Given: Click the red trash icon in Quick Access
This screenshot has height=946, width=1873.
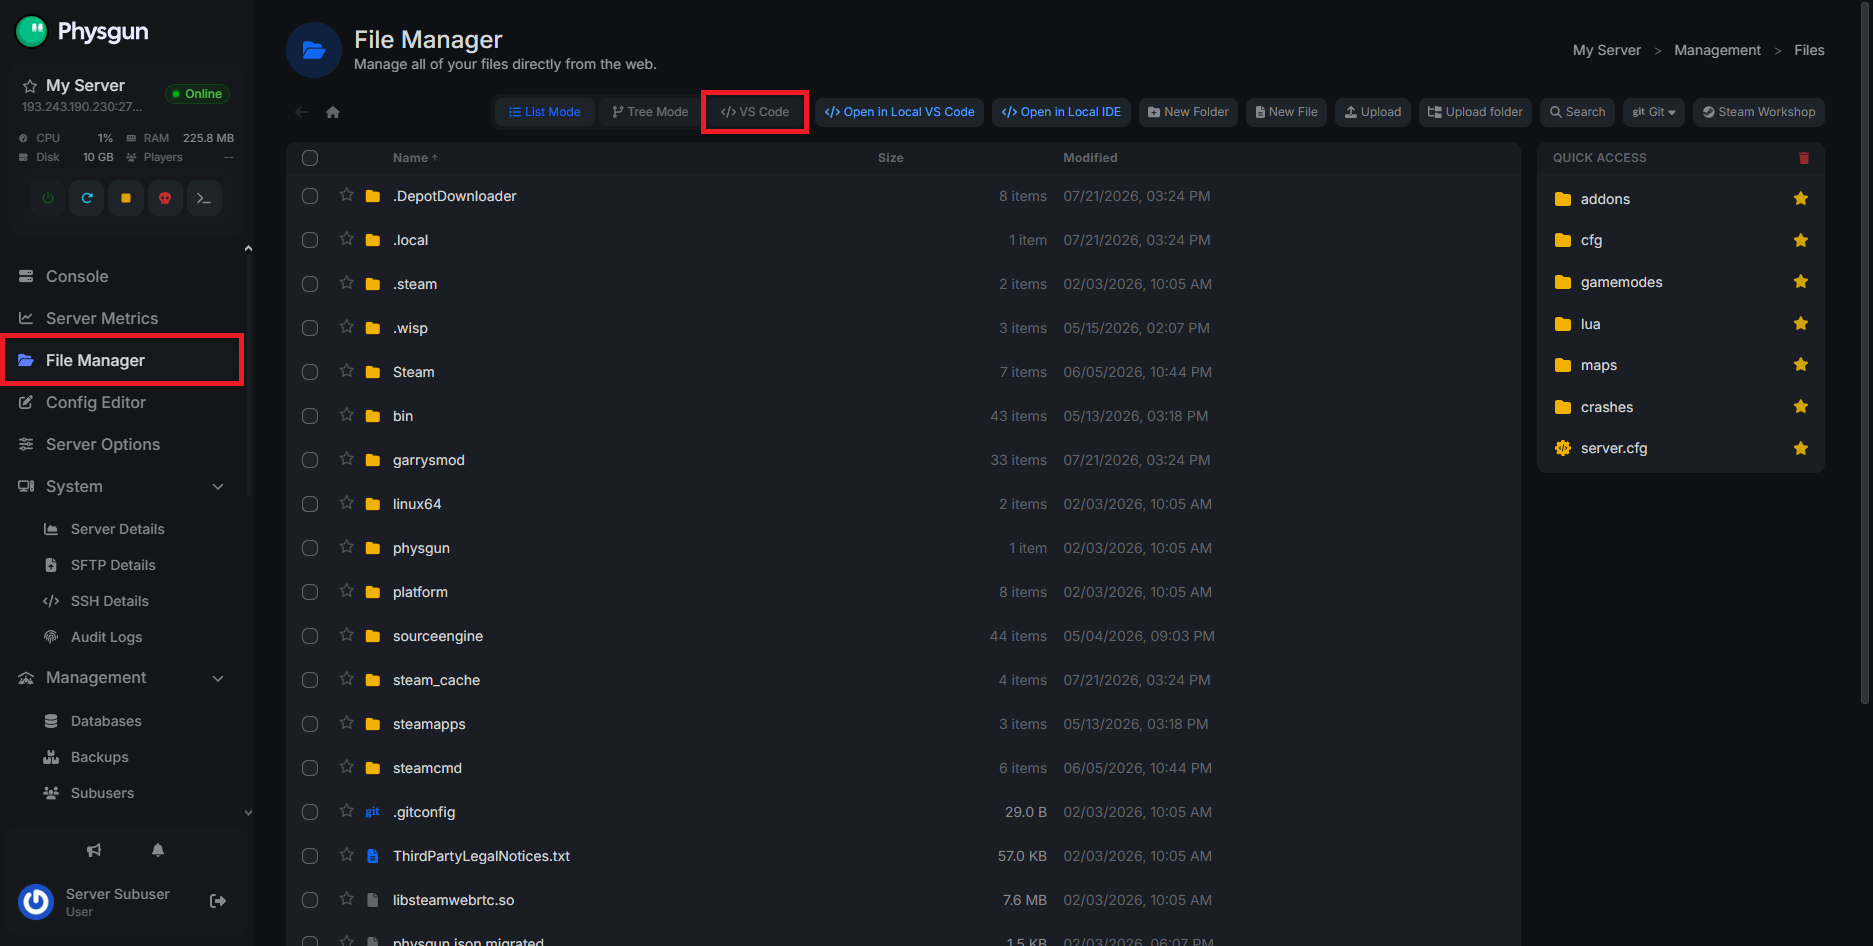Looking at the screenshot, I should click(x=1804, y=158).
